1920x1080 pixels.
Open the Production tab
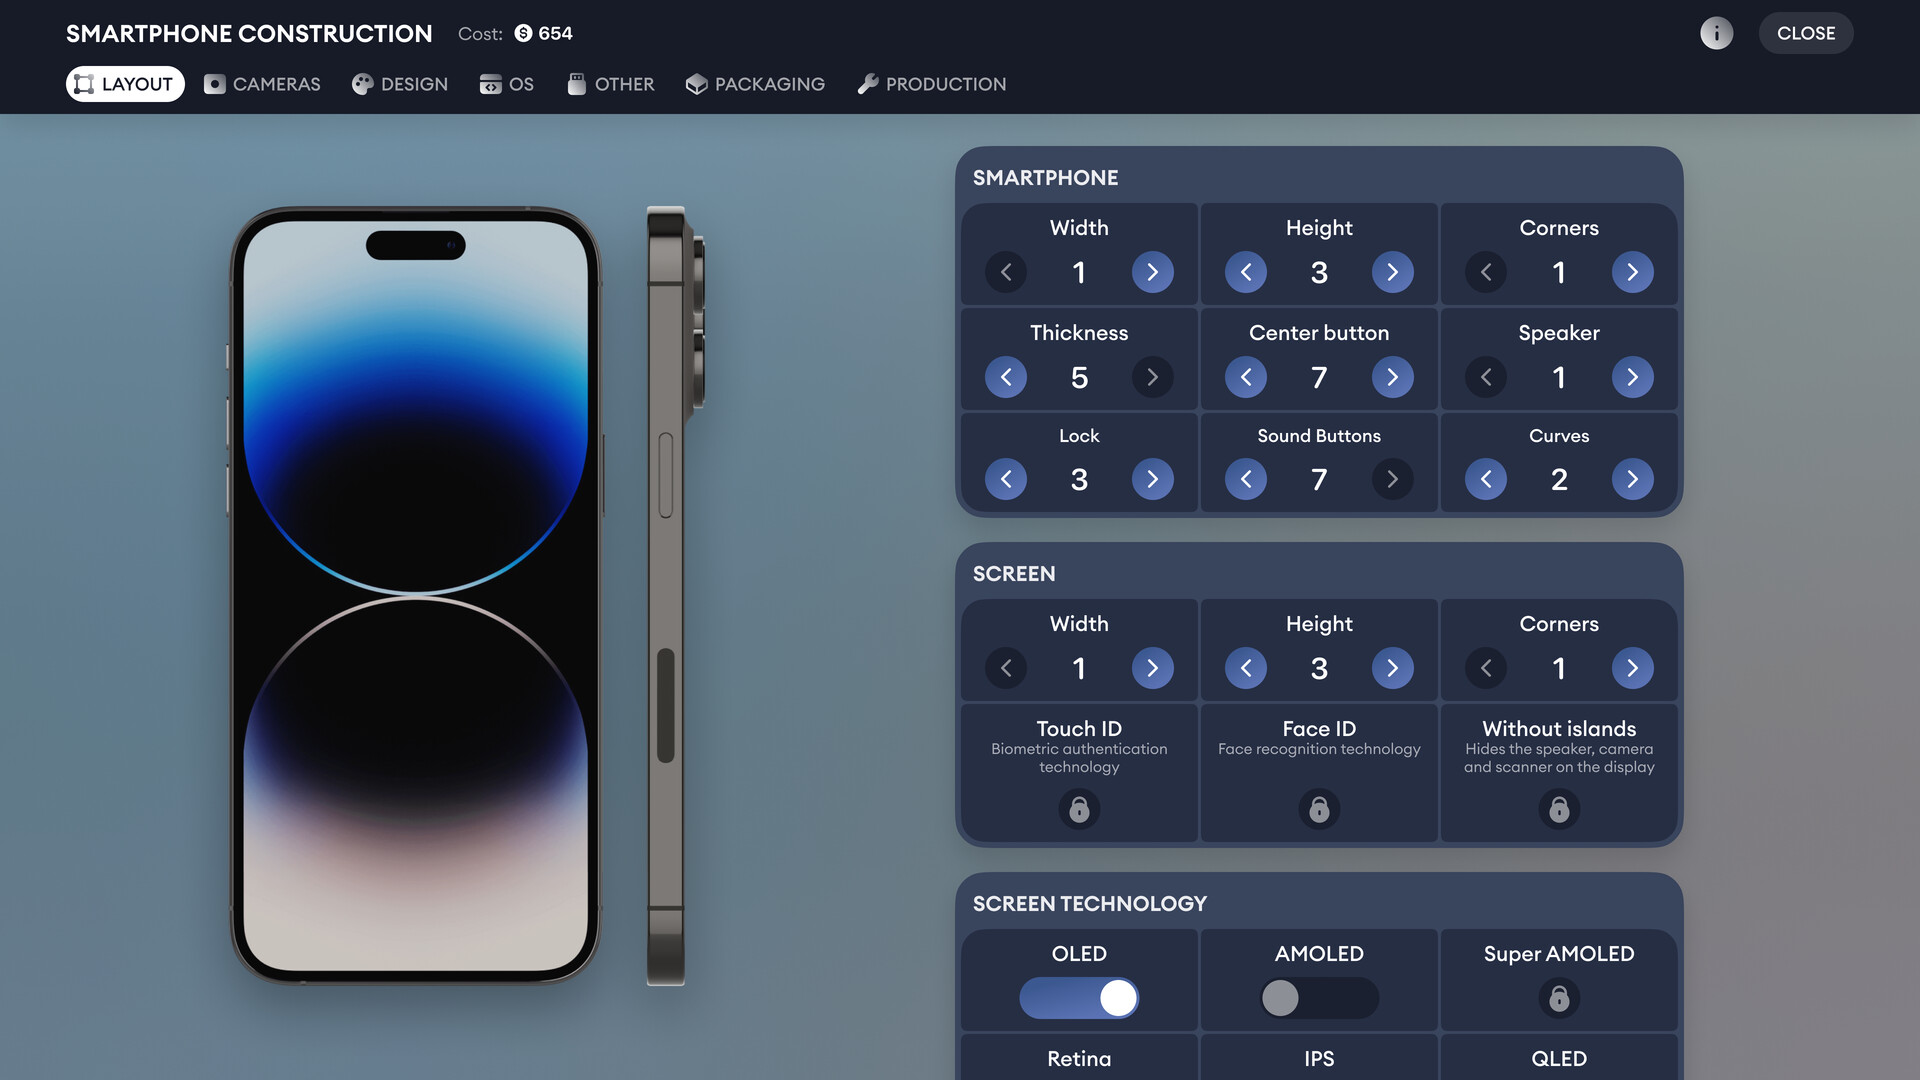[931, 84]
